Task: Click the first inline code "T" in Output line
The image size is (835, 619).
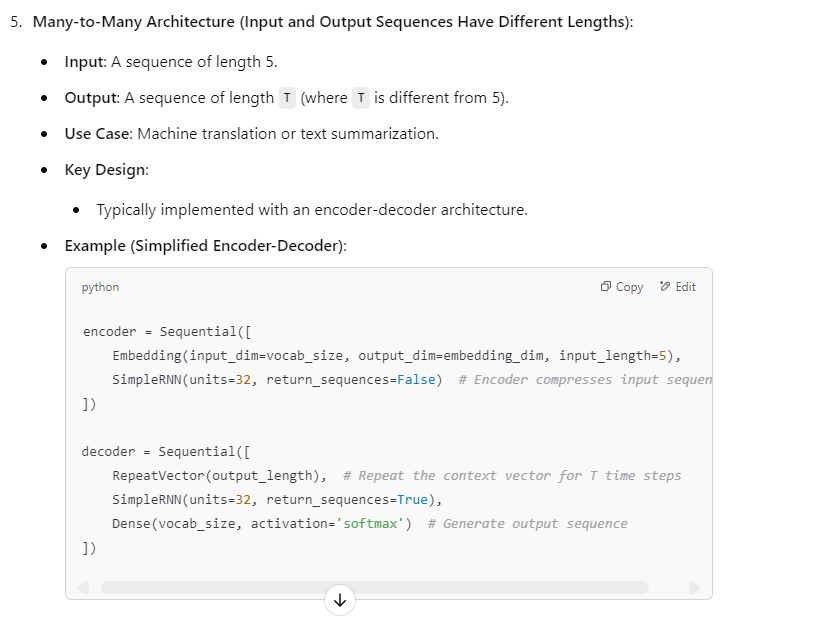Action: tap(288, 98)
